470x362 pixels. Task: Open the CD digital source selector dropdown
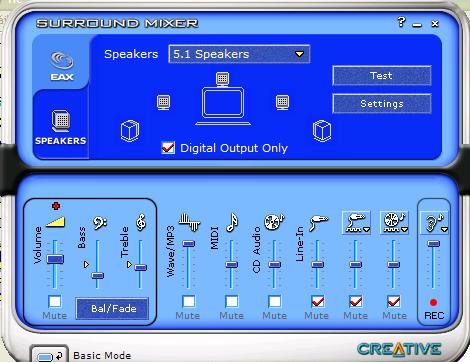tap(394, 222)
